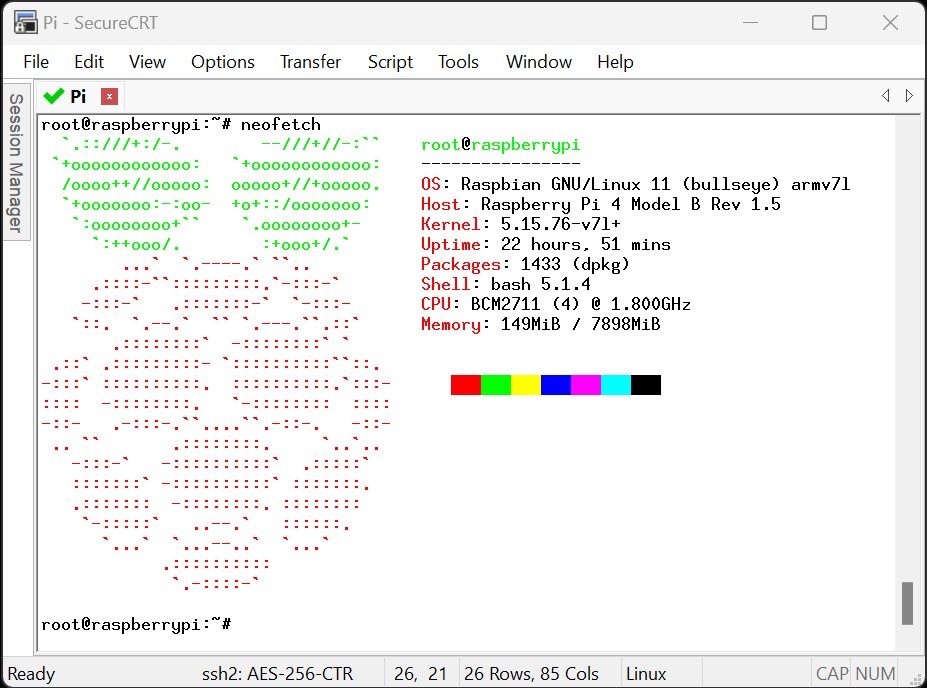Open the File menu
The image size is (927, 688).
(36, 61)
